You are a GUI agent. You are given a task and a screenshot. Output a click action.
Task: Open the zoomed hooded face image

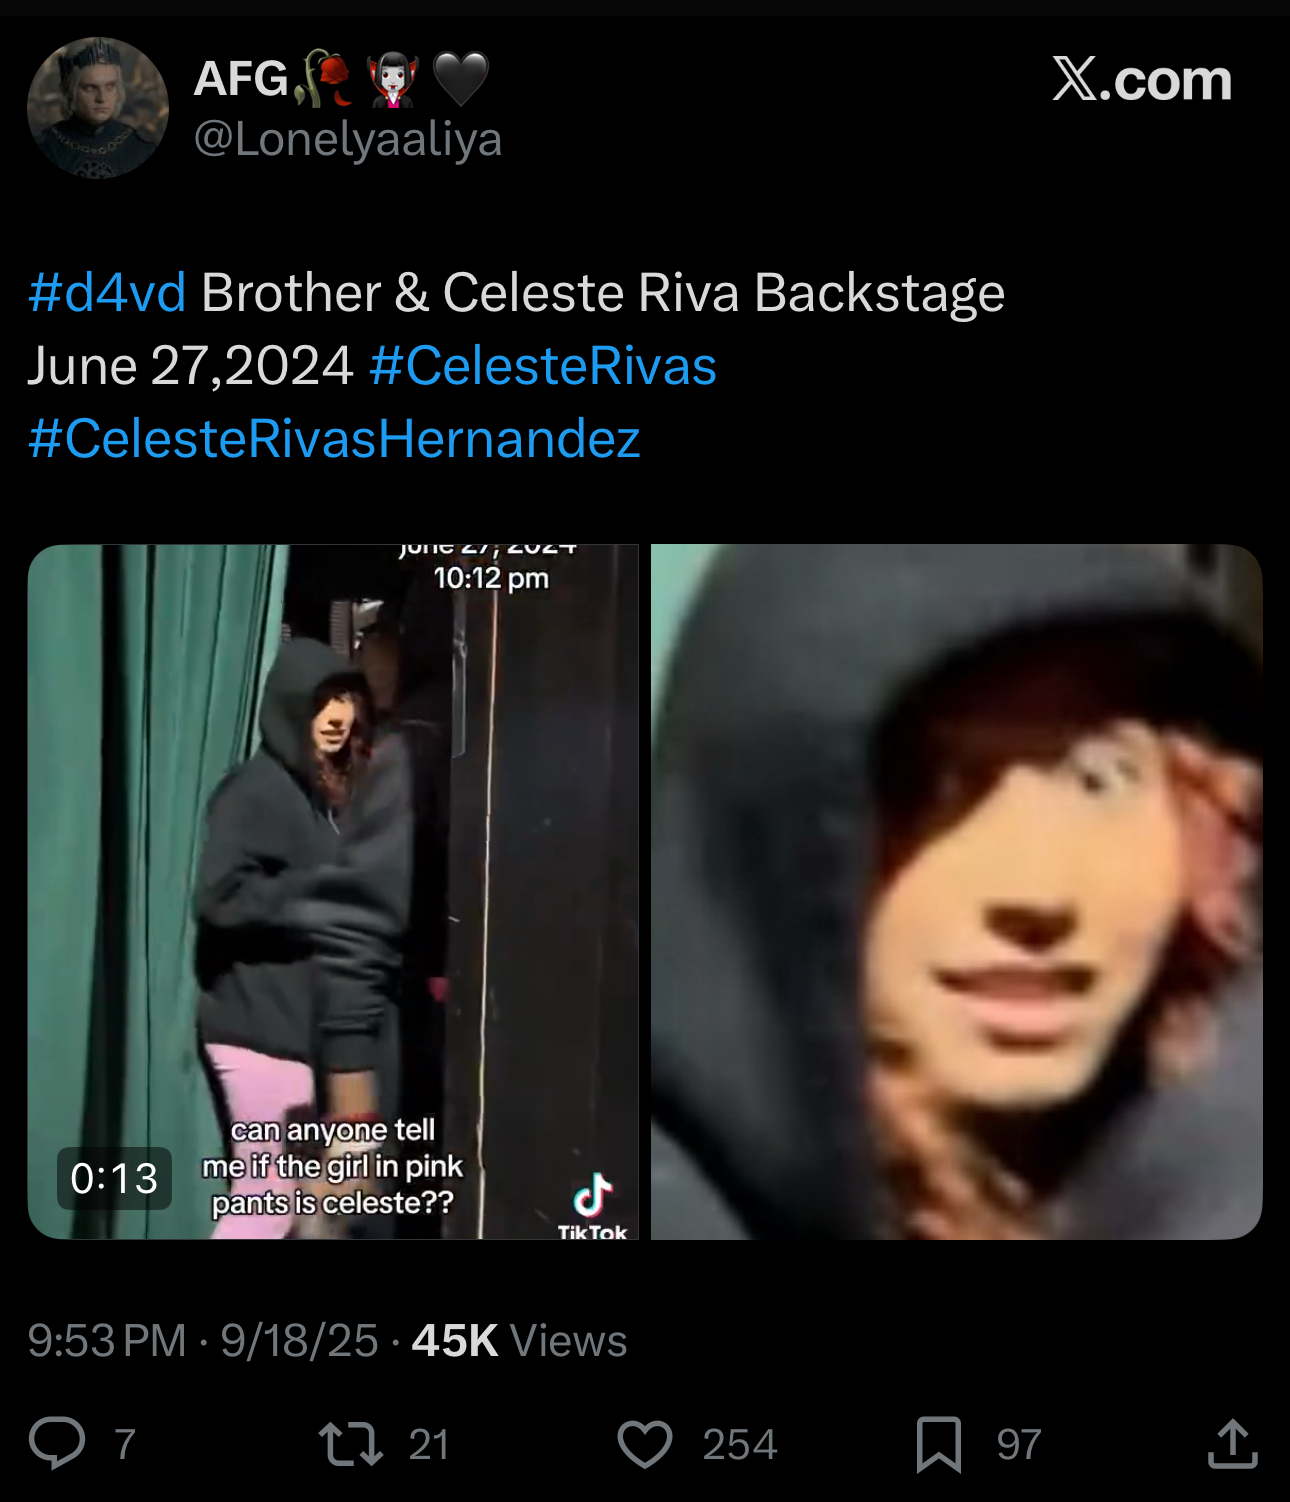point(957,892)
